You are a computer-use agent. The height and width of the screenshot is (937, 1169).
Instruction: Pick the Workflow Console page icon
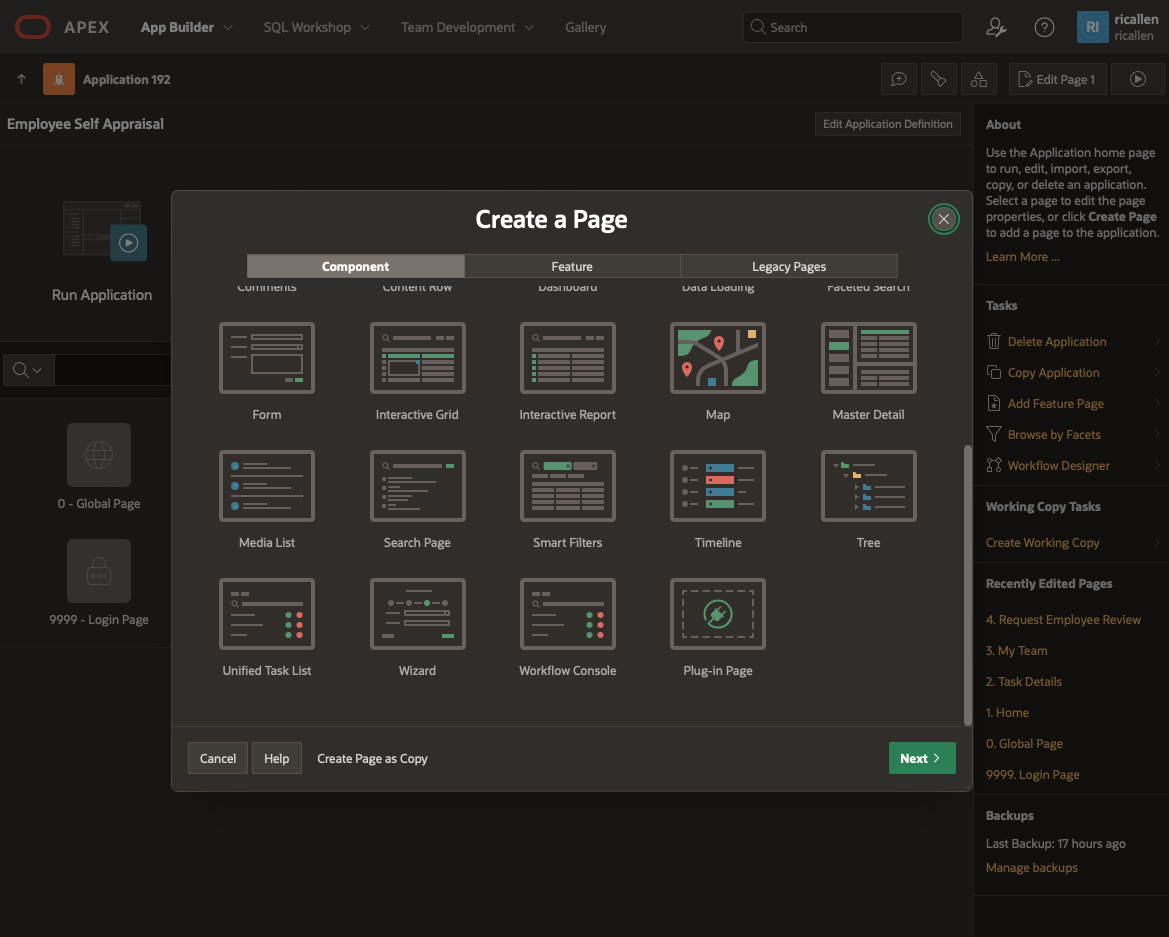click(x=567, y=614)
